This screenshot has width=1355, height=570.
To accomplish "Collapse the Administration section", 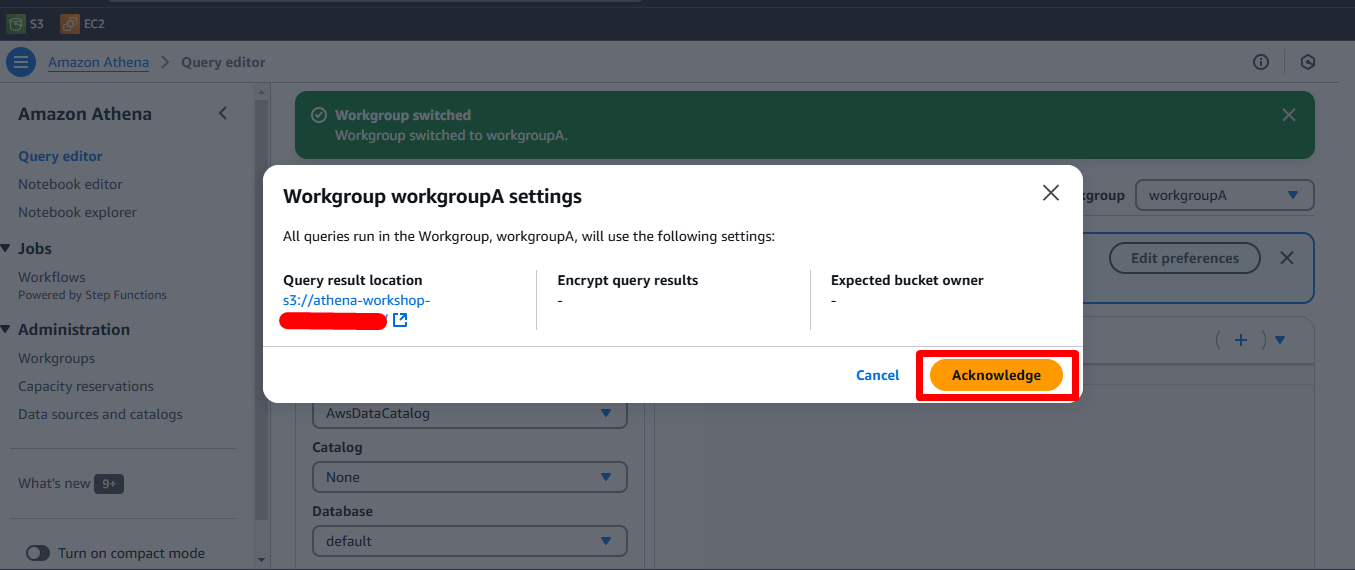I will 7,329.
